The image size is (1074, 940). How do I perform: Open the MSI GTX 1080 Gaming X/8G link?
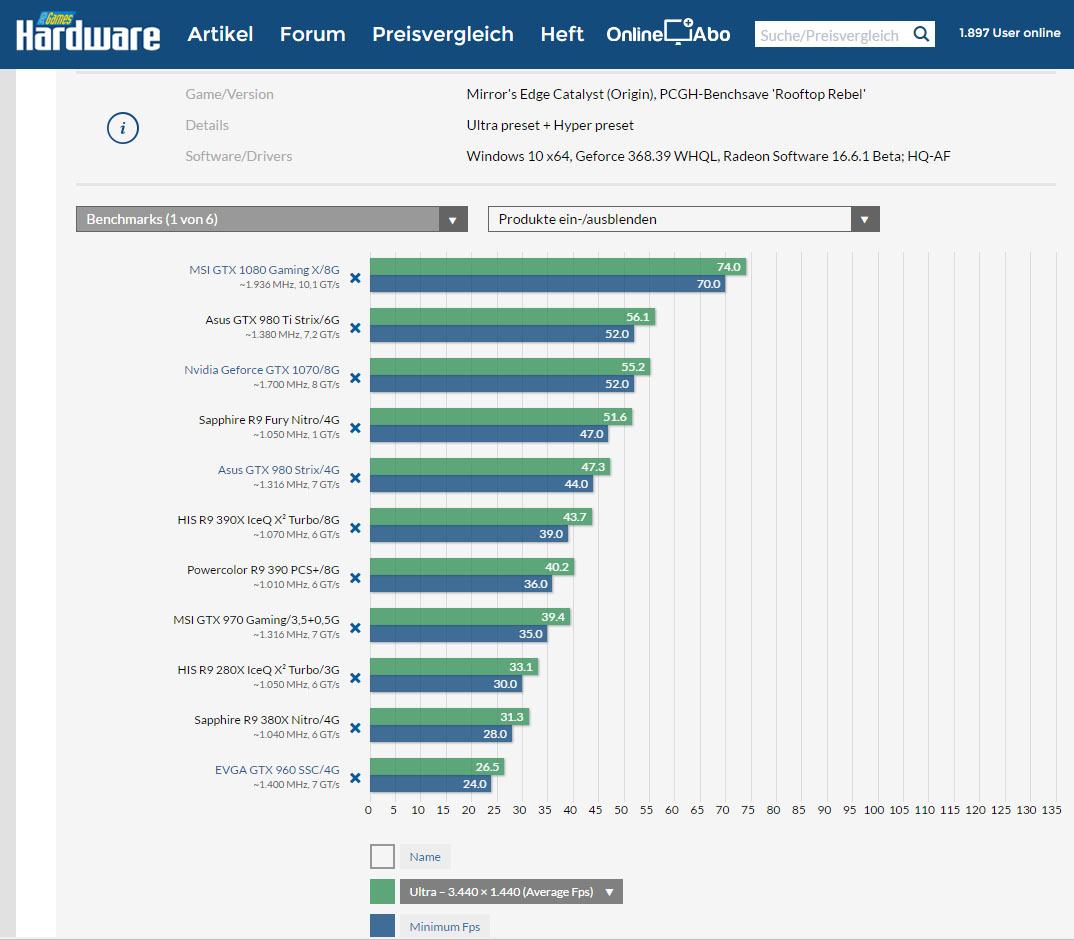(264, 270)
